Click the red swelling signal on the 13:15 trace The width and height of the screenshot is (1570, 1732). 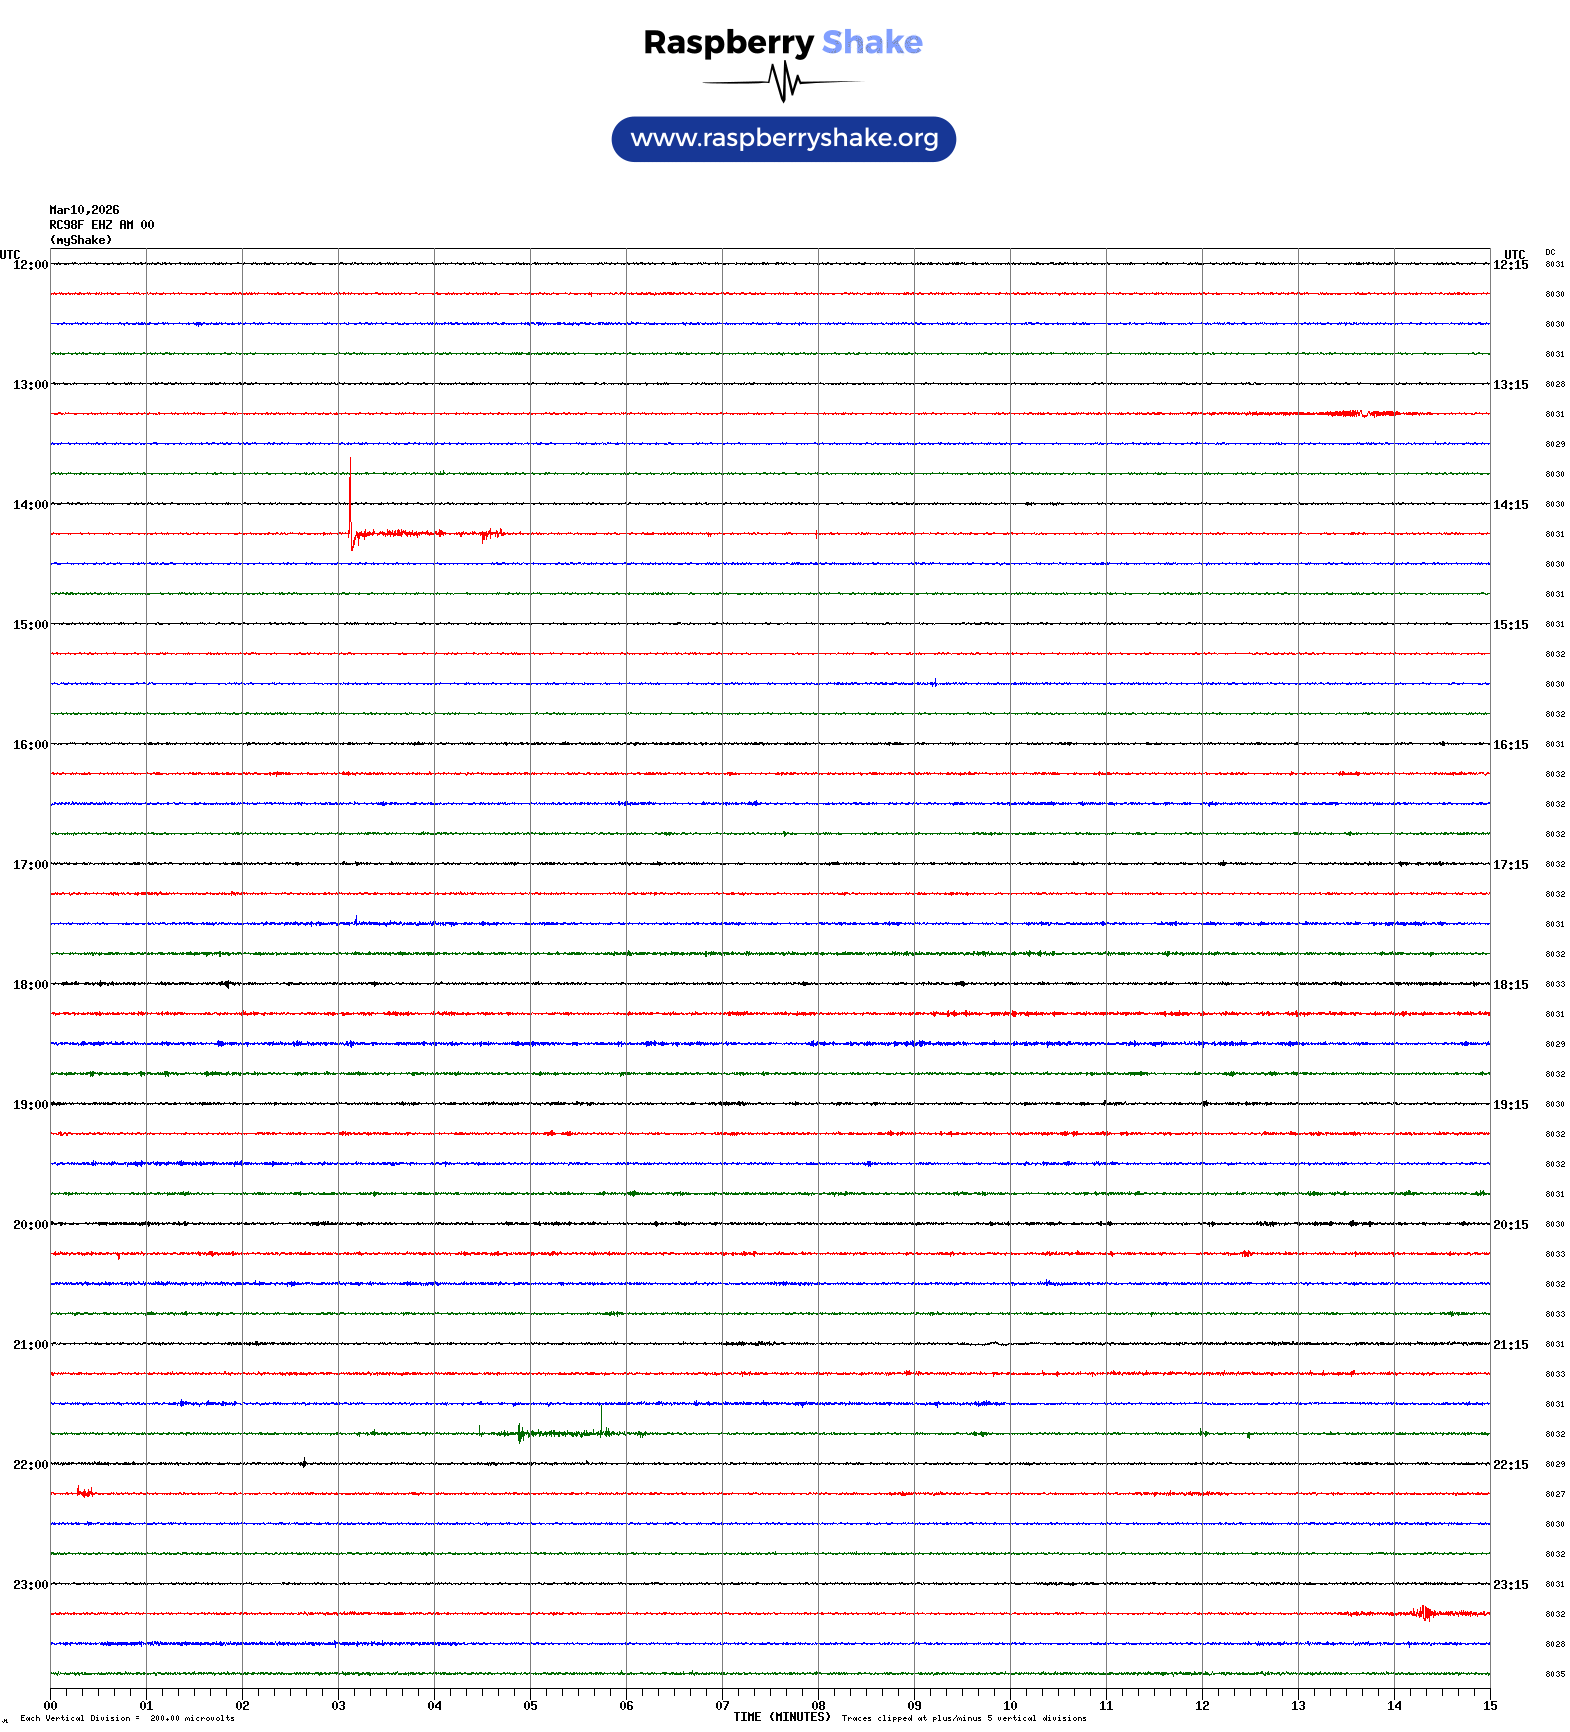point(1360,413)
